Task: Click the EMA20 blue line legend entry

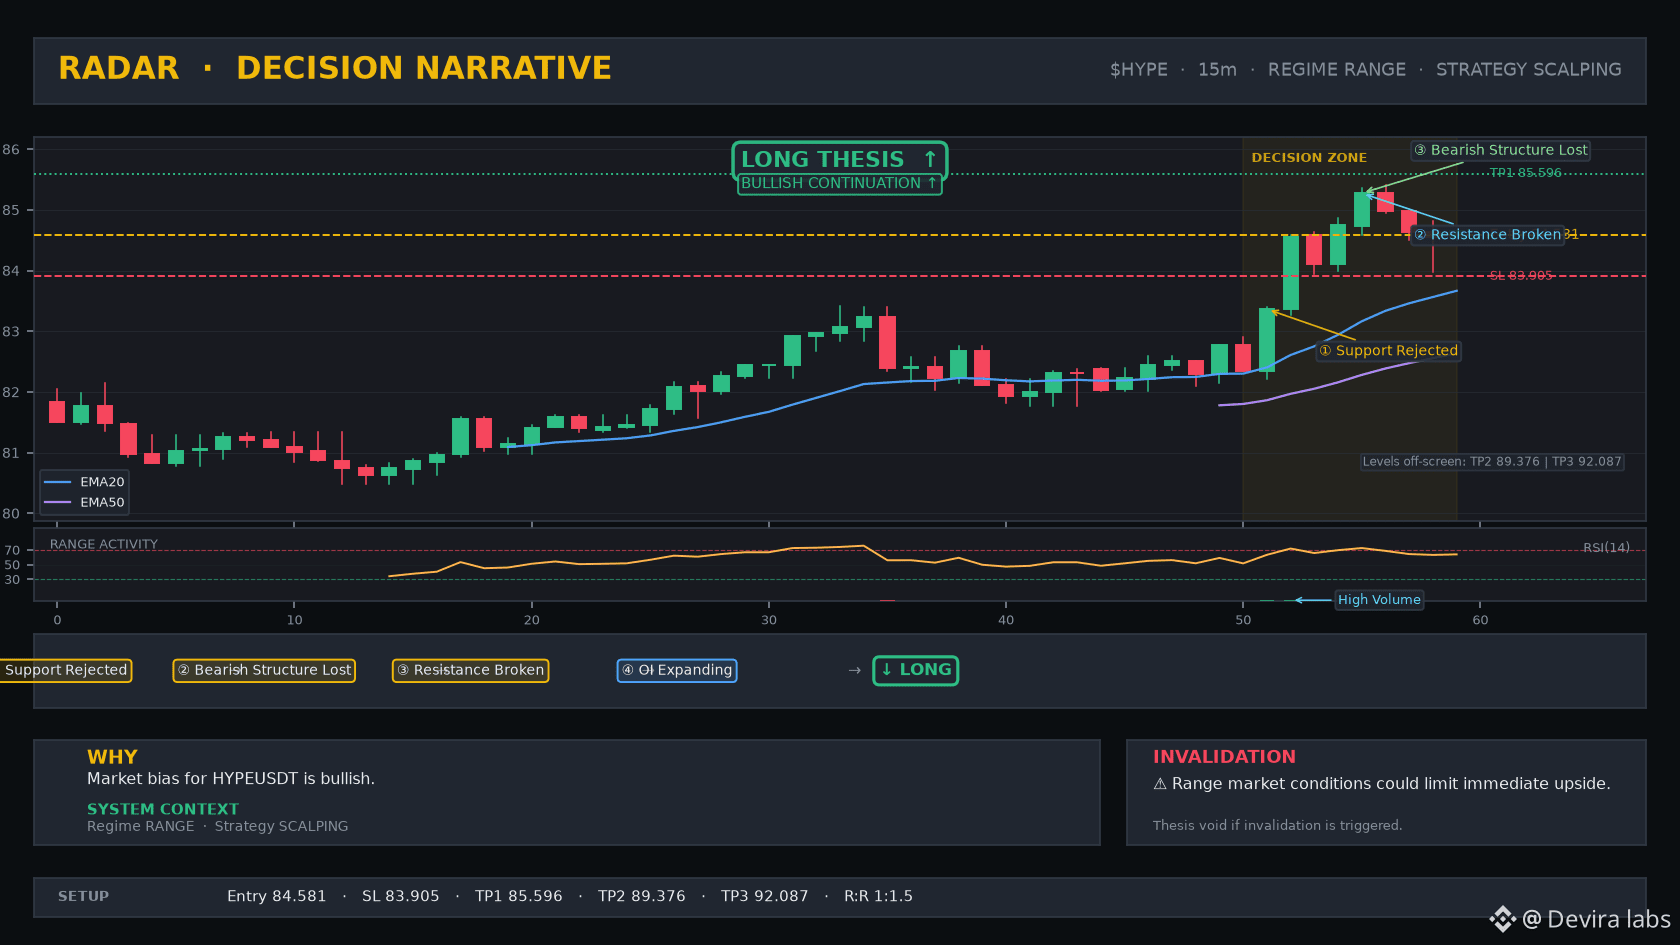Action: click(x=85, y=482)
